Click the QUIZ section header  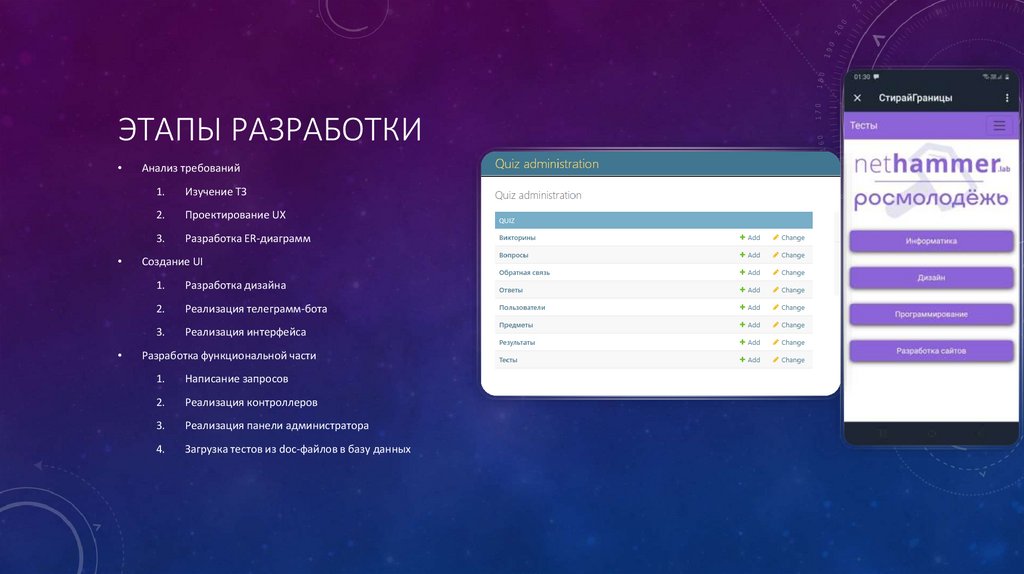pos(507,220)
